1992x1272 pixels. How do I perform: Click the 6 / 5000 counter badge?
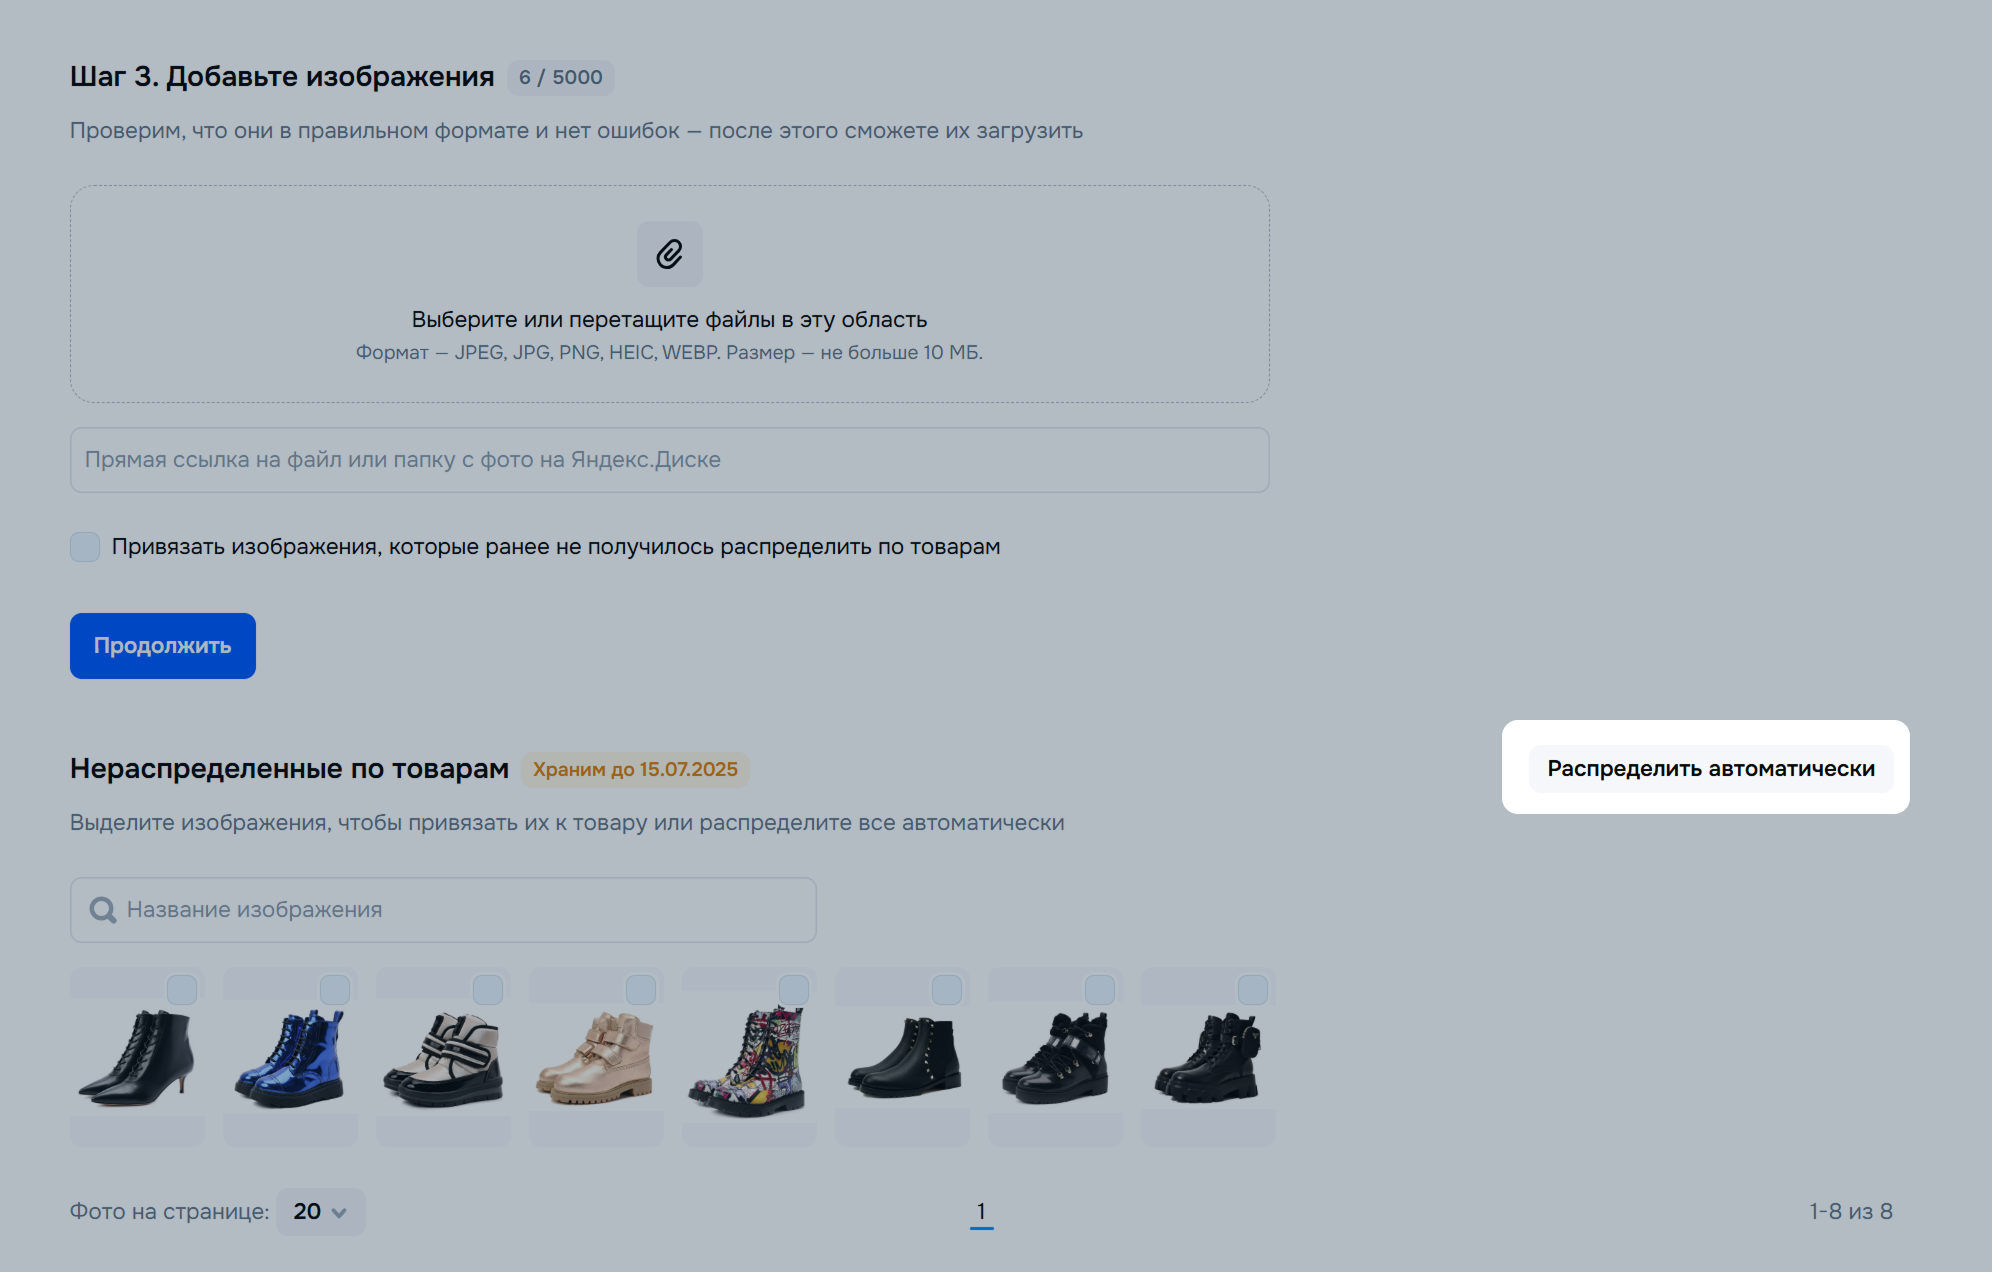tap(561, 78)
